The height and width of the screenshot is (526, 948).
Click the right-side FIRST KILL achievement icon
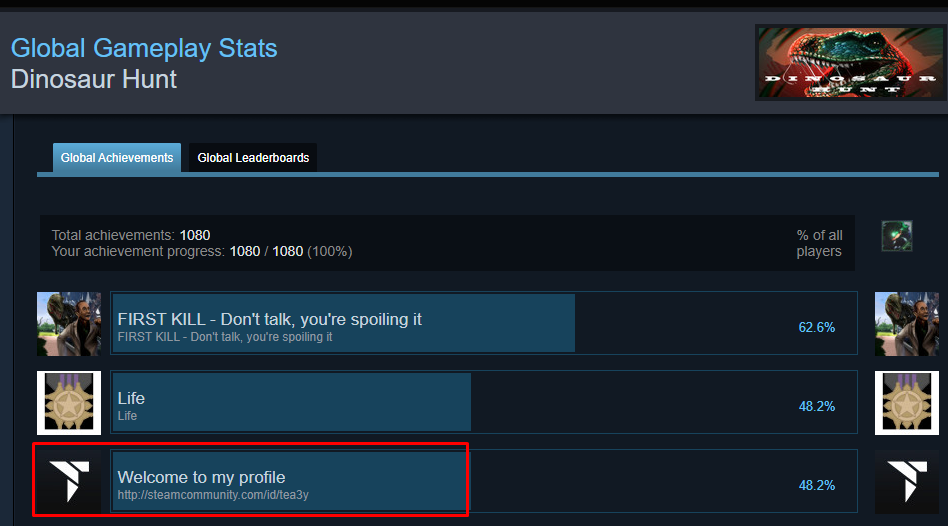coord(907,324)
